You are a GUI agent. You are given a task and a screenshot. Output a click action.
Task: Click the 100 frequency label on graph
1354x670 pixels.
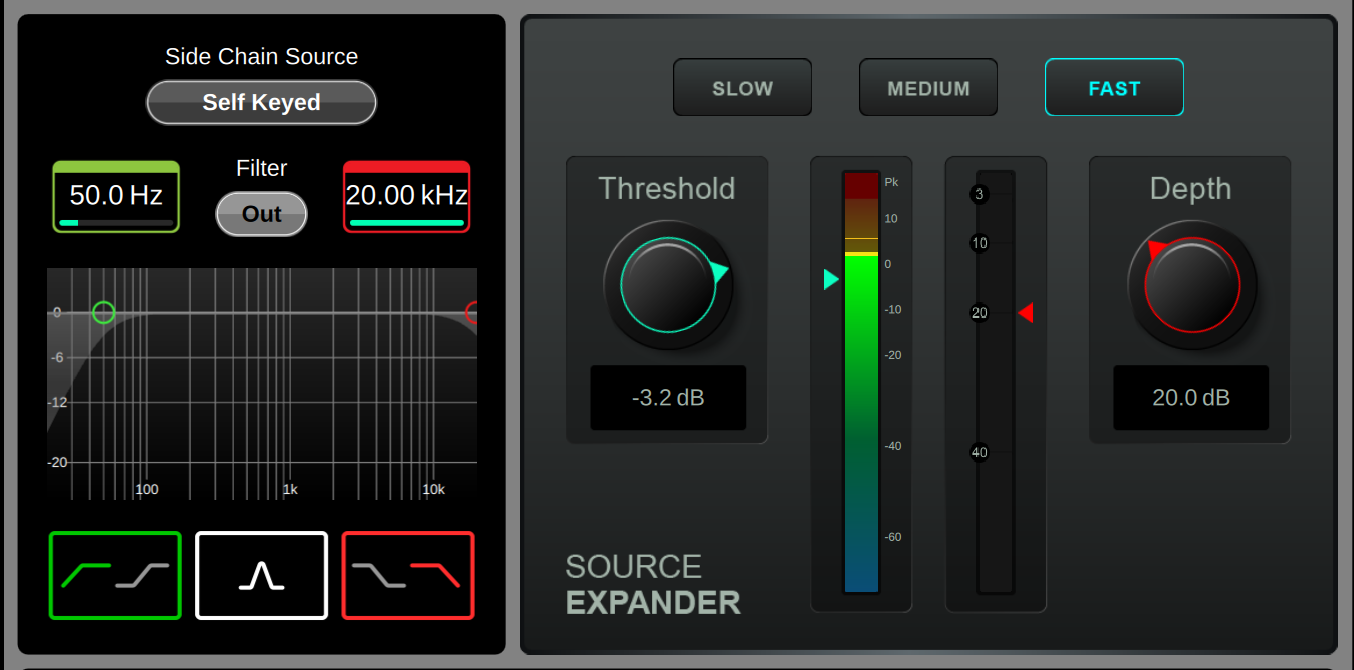point(147,490)
